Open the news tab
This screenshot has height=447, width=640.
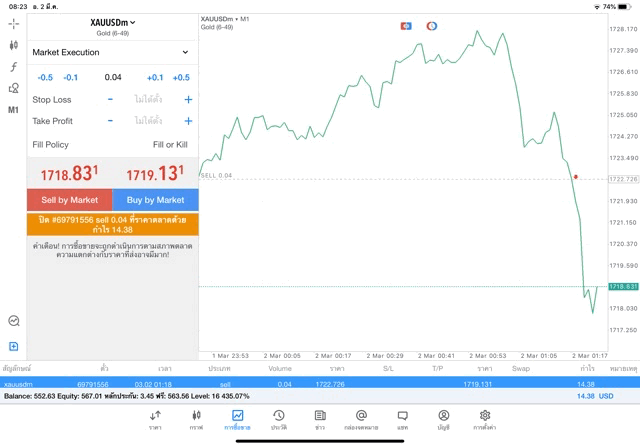pos(320,420)
